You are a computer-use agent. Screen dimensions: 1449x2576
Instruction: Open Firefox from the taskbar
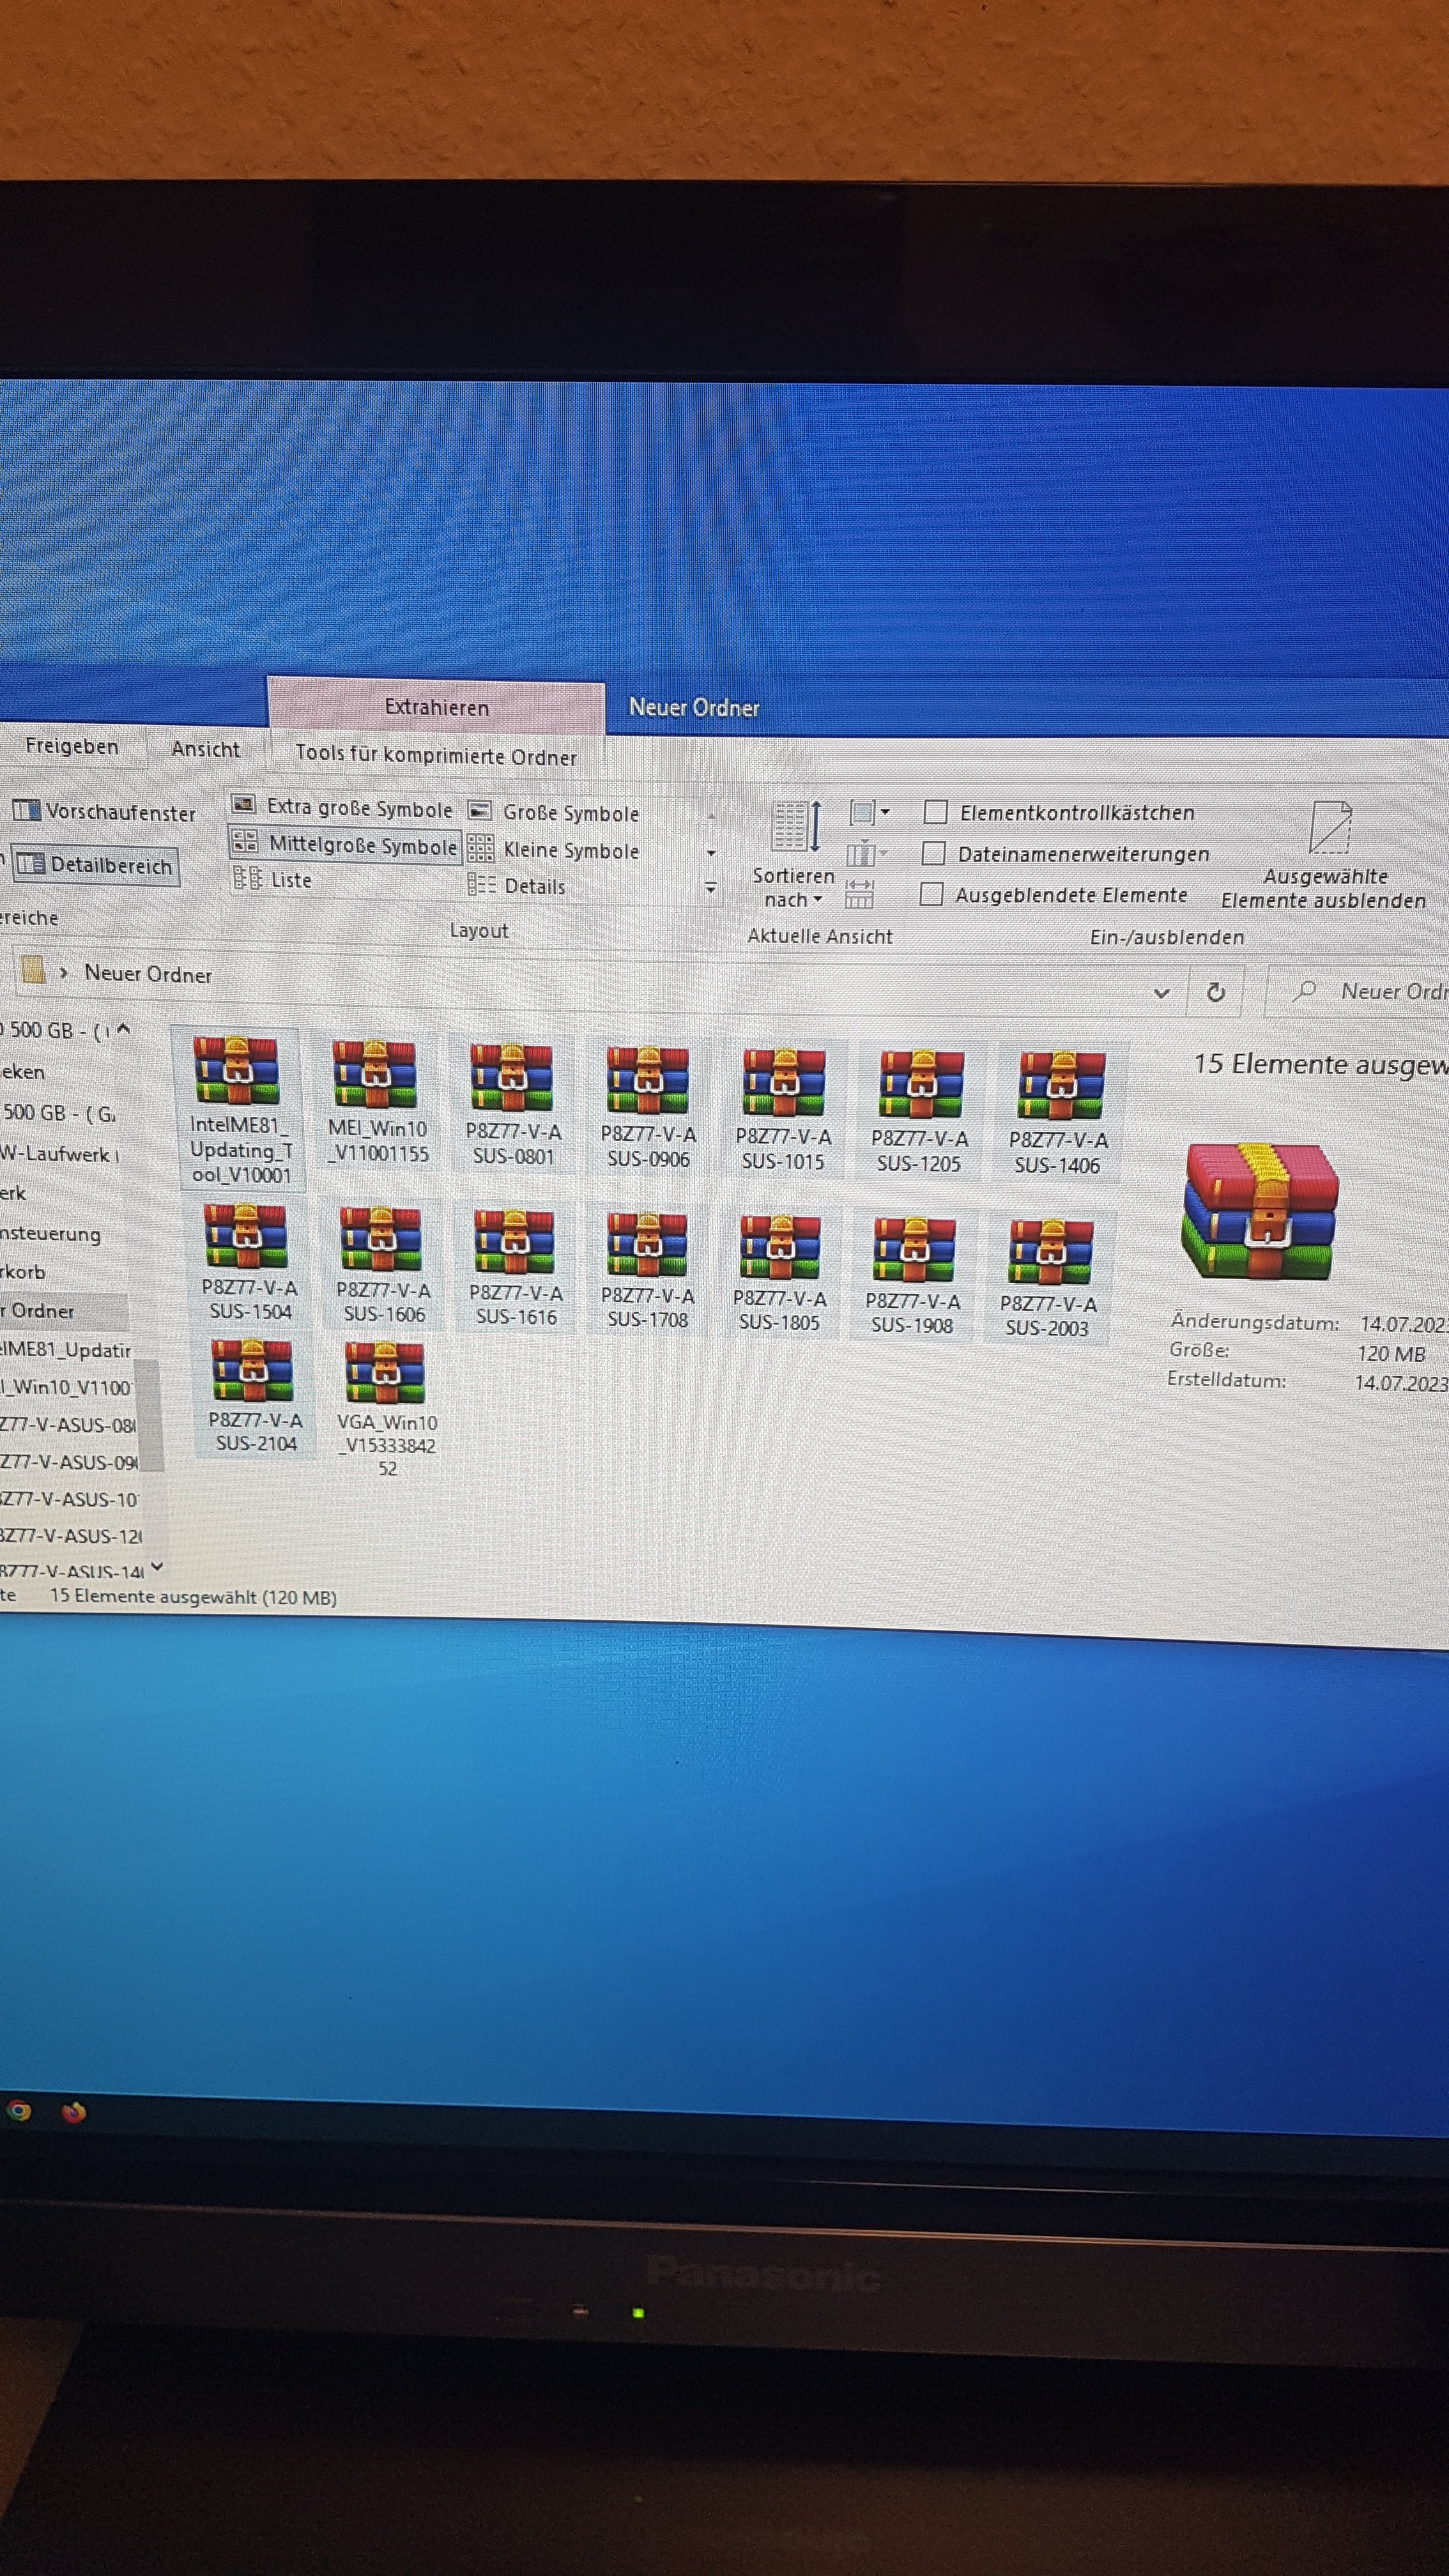click(73, 2113)
